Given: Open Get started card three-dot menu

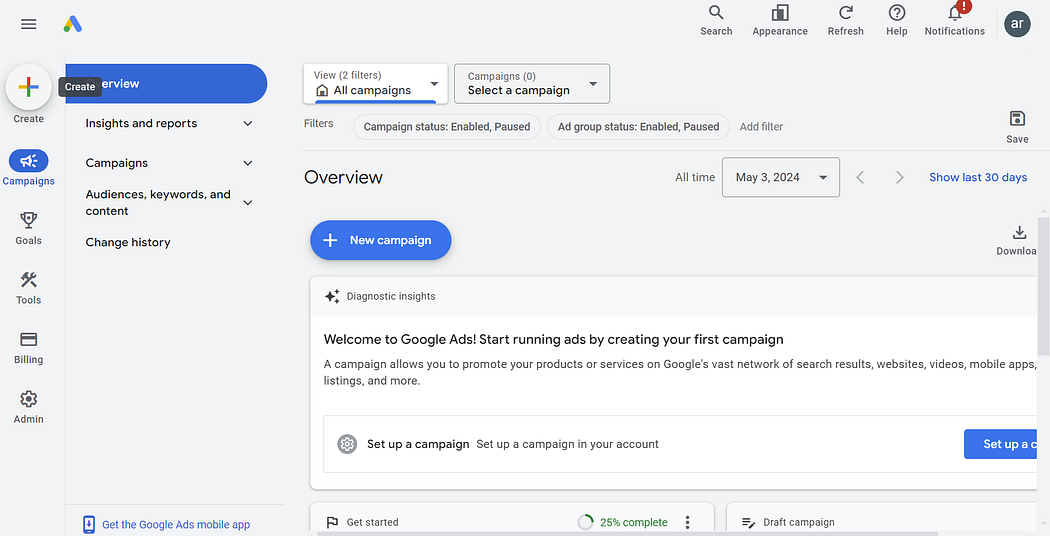Looking at the screenshot, I should pos(687,523).
